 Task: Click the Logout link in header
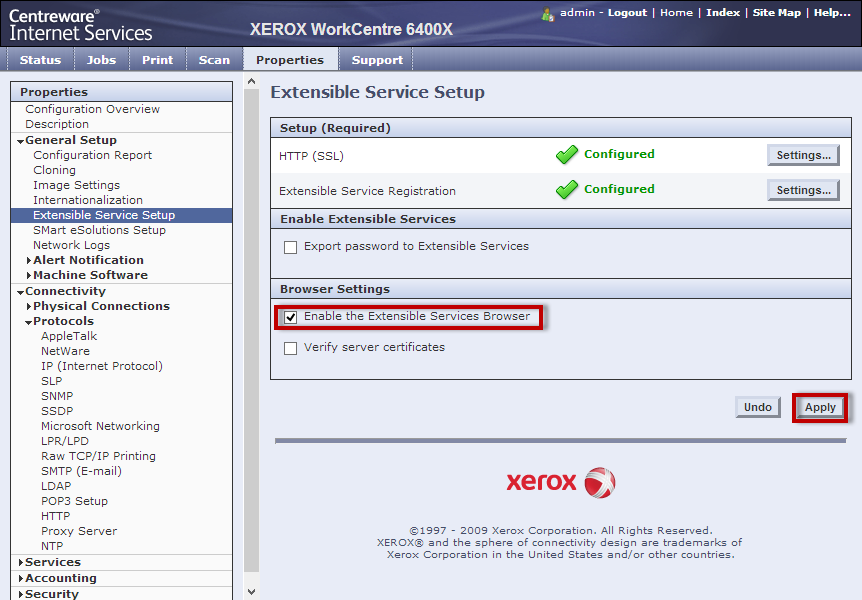627,13
